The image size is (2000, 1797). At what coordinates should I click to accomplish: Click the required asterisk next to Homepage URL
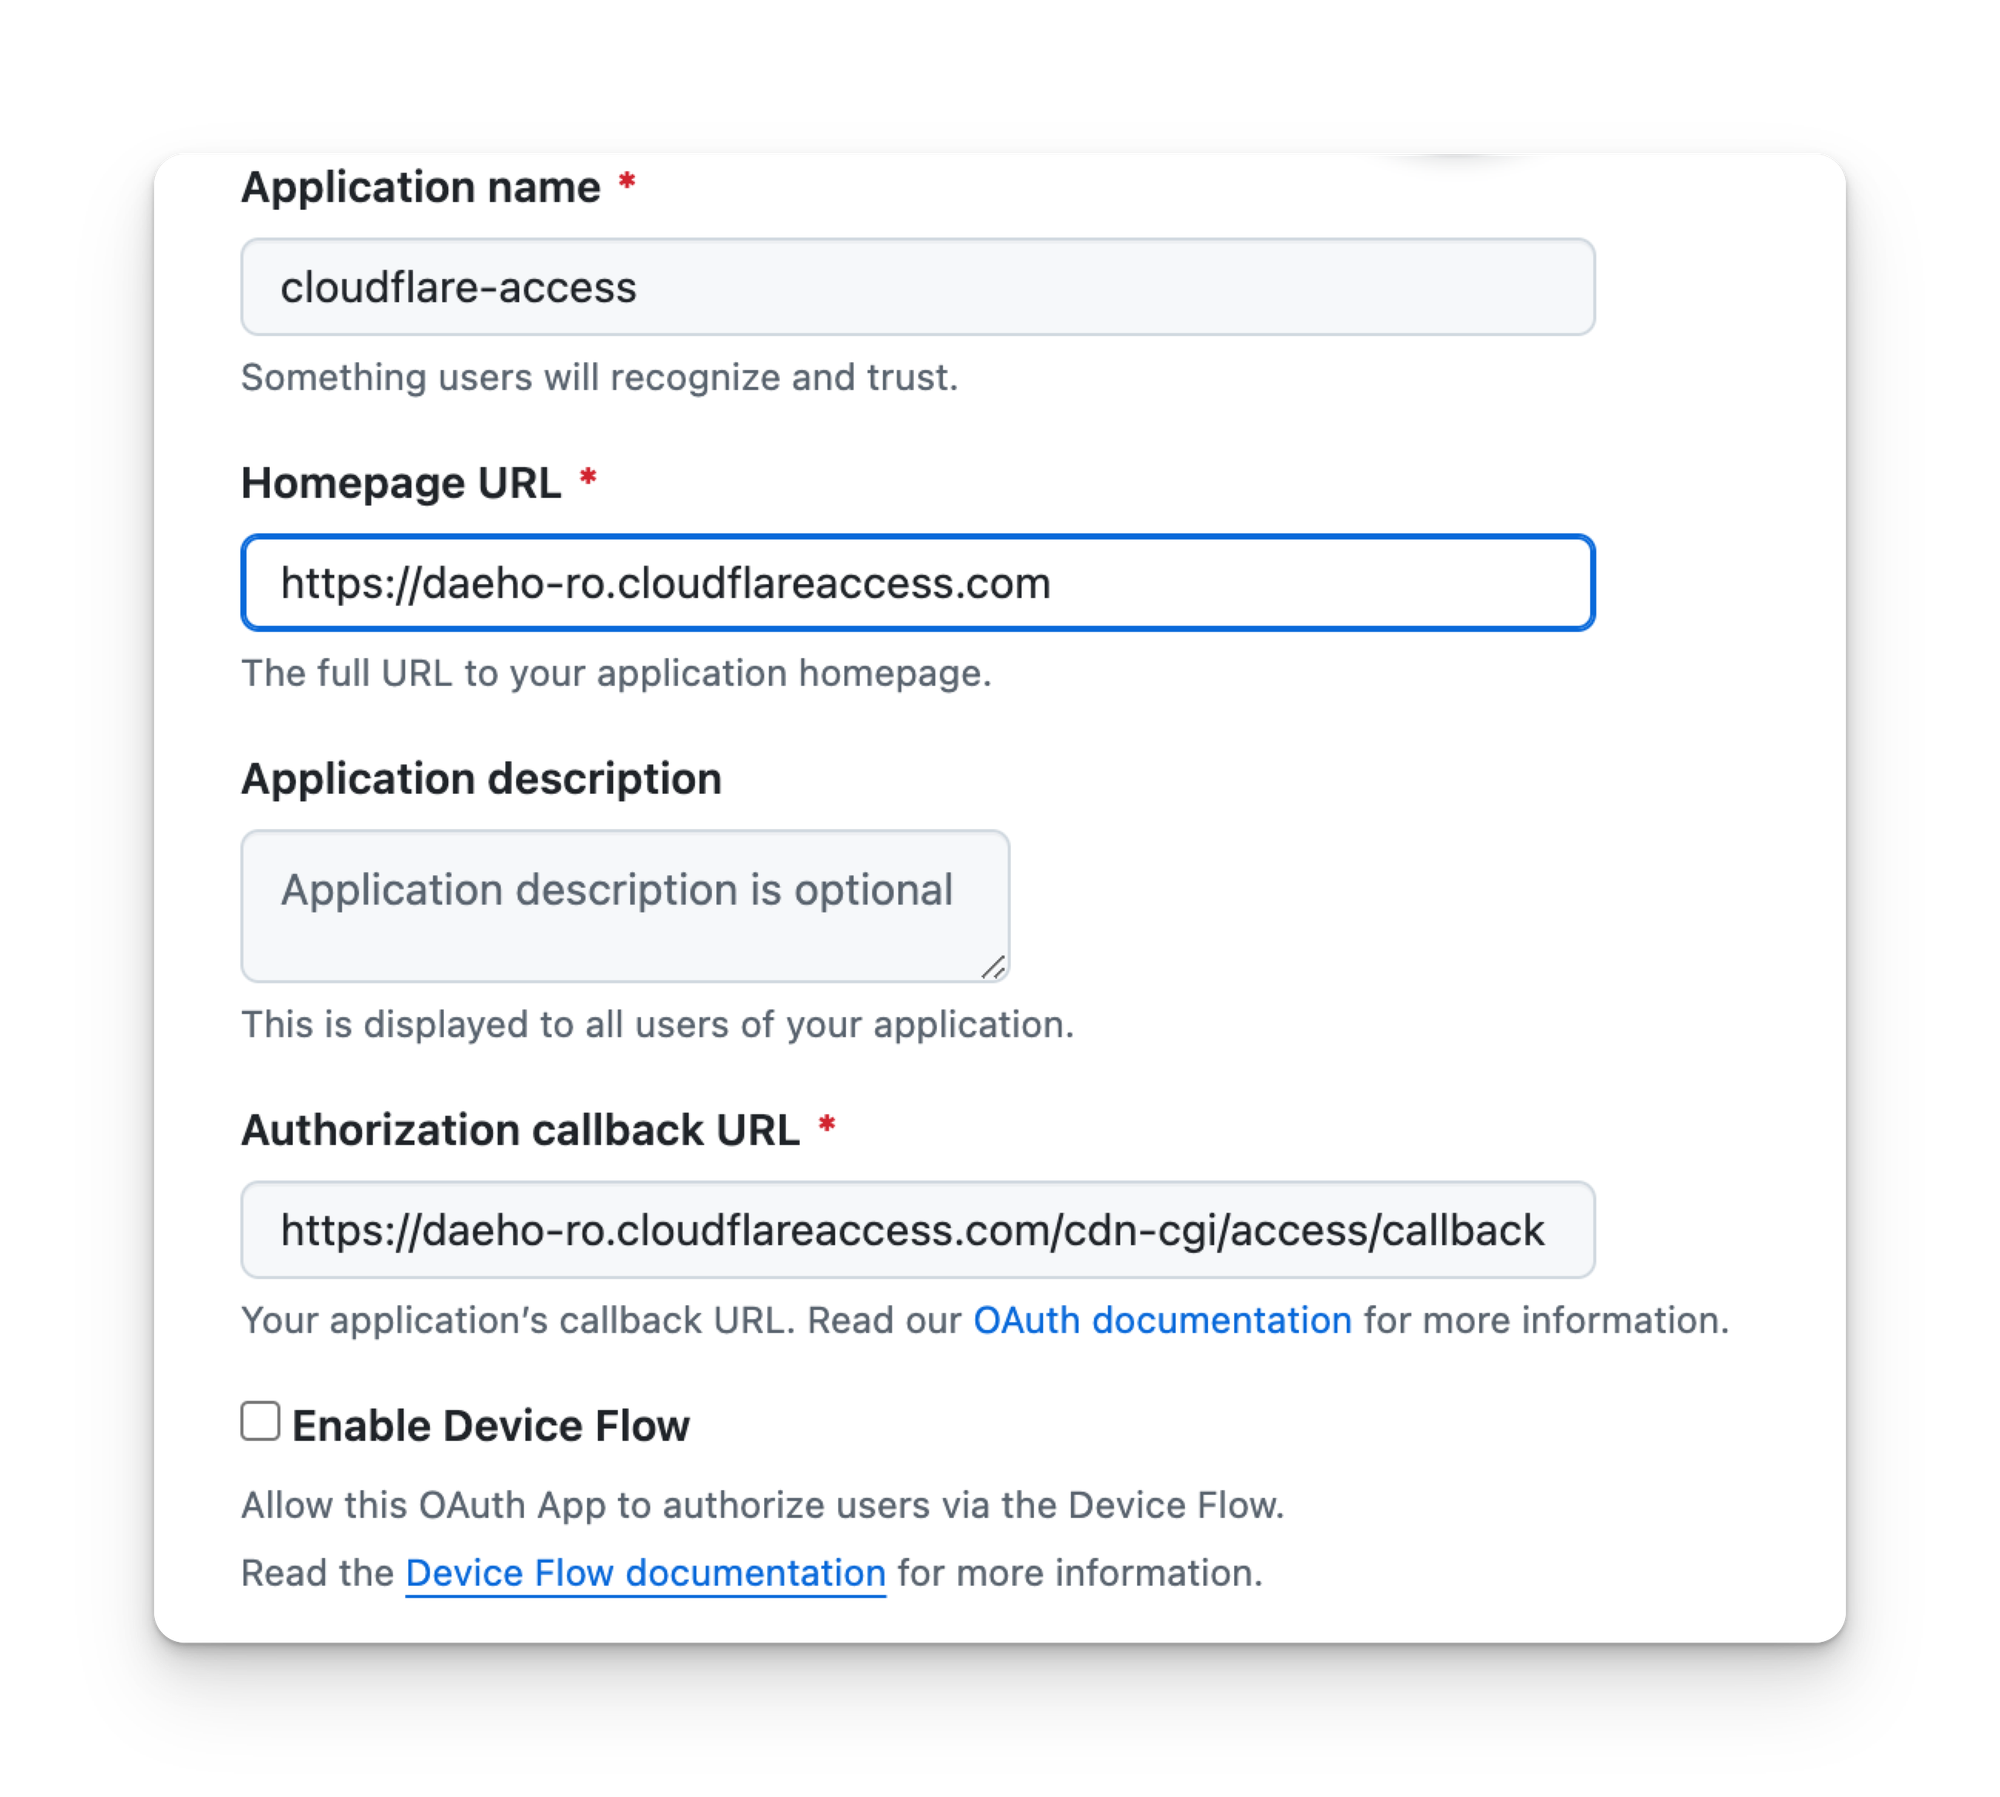(588, 478)
